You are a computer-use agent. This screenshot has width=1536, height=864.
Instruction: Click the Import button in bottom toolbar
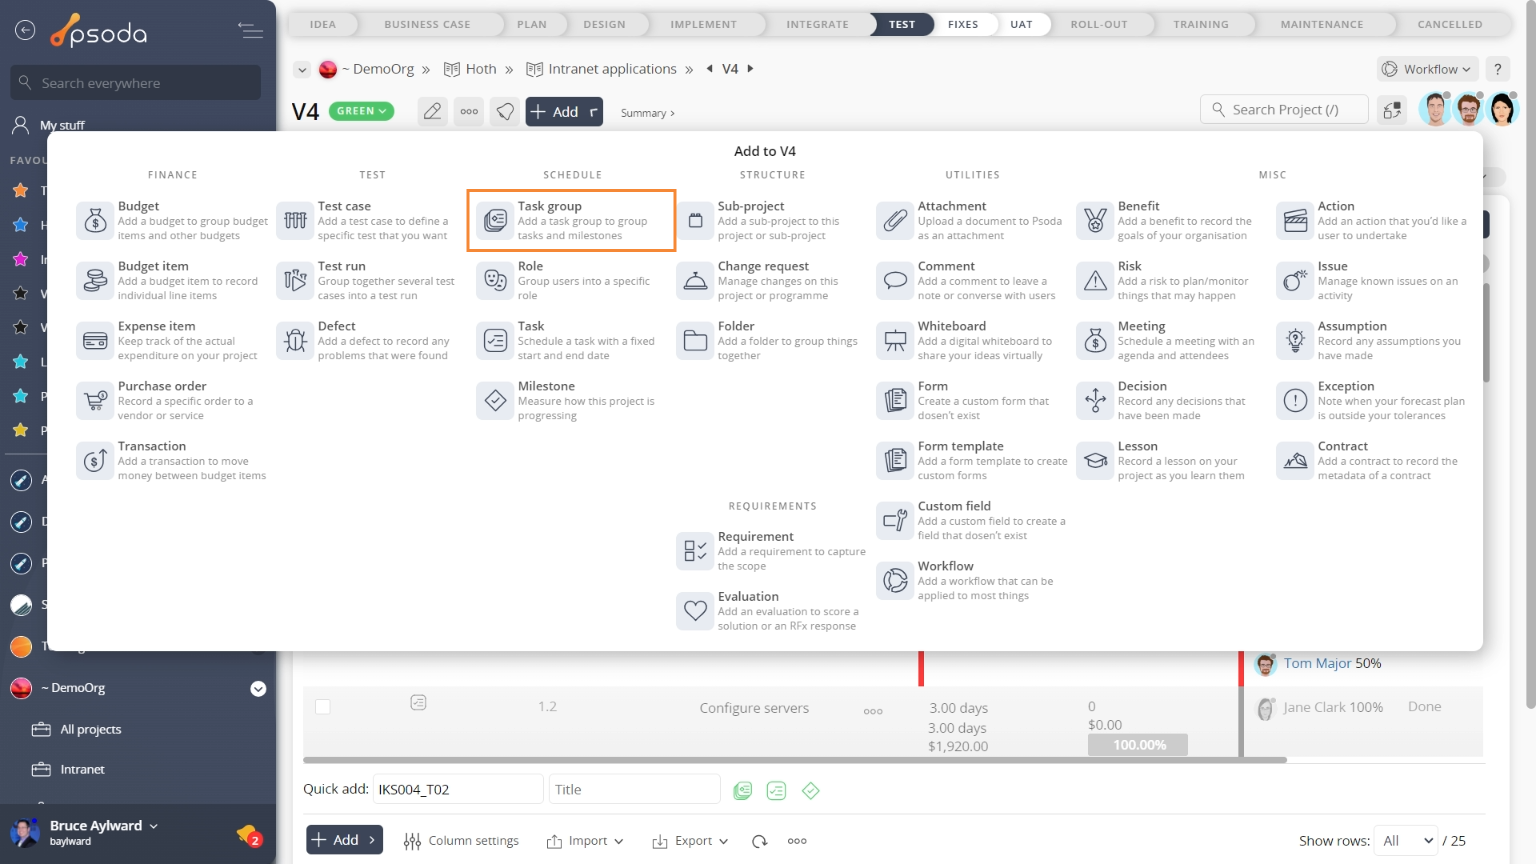point(585,841)
